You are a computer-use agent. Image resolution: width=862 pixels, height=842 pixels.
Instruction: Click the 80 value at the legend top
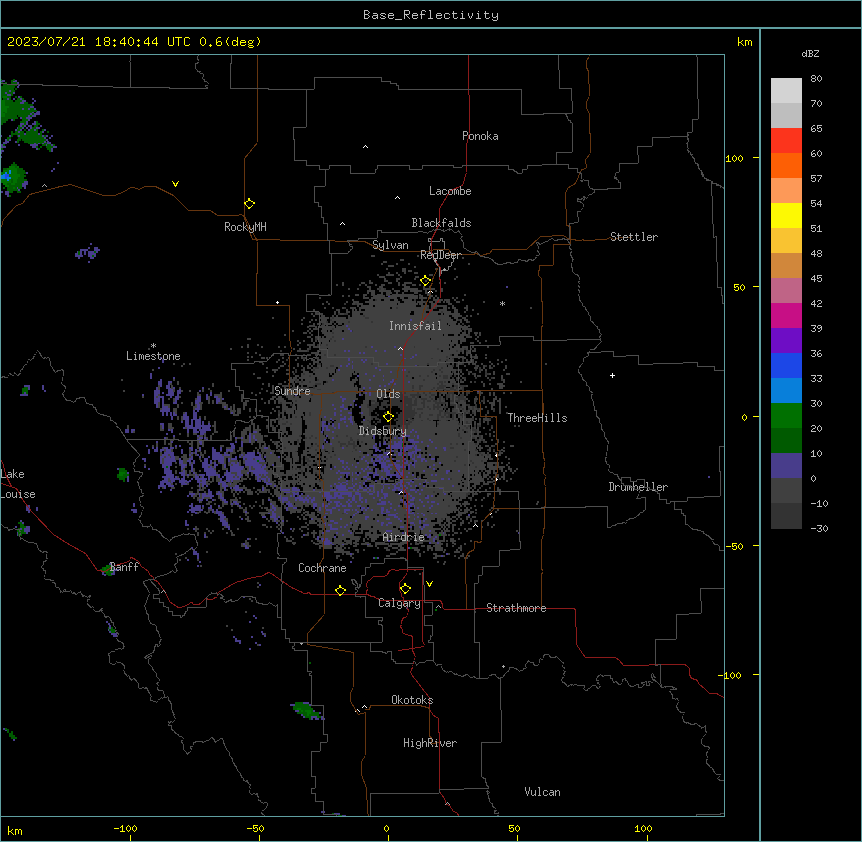click(x=816, y=79)
